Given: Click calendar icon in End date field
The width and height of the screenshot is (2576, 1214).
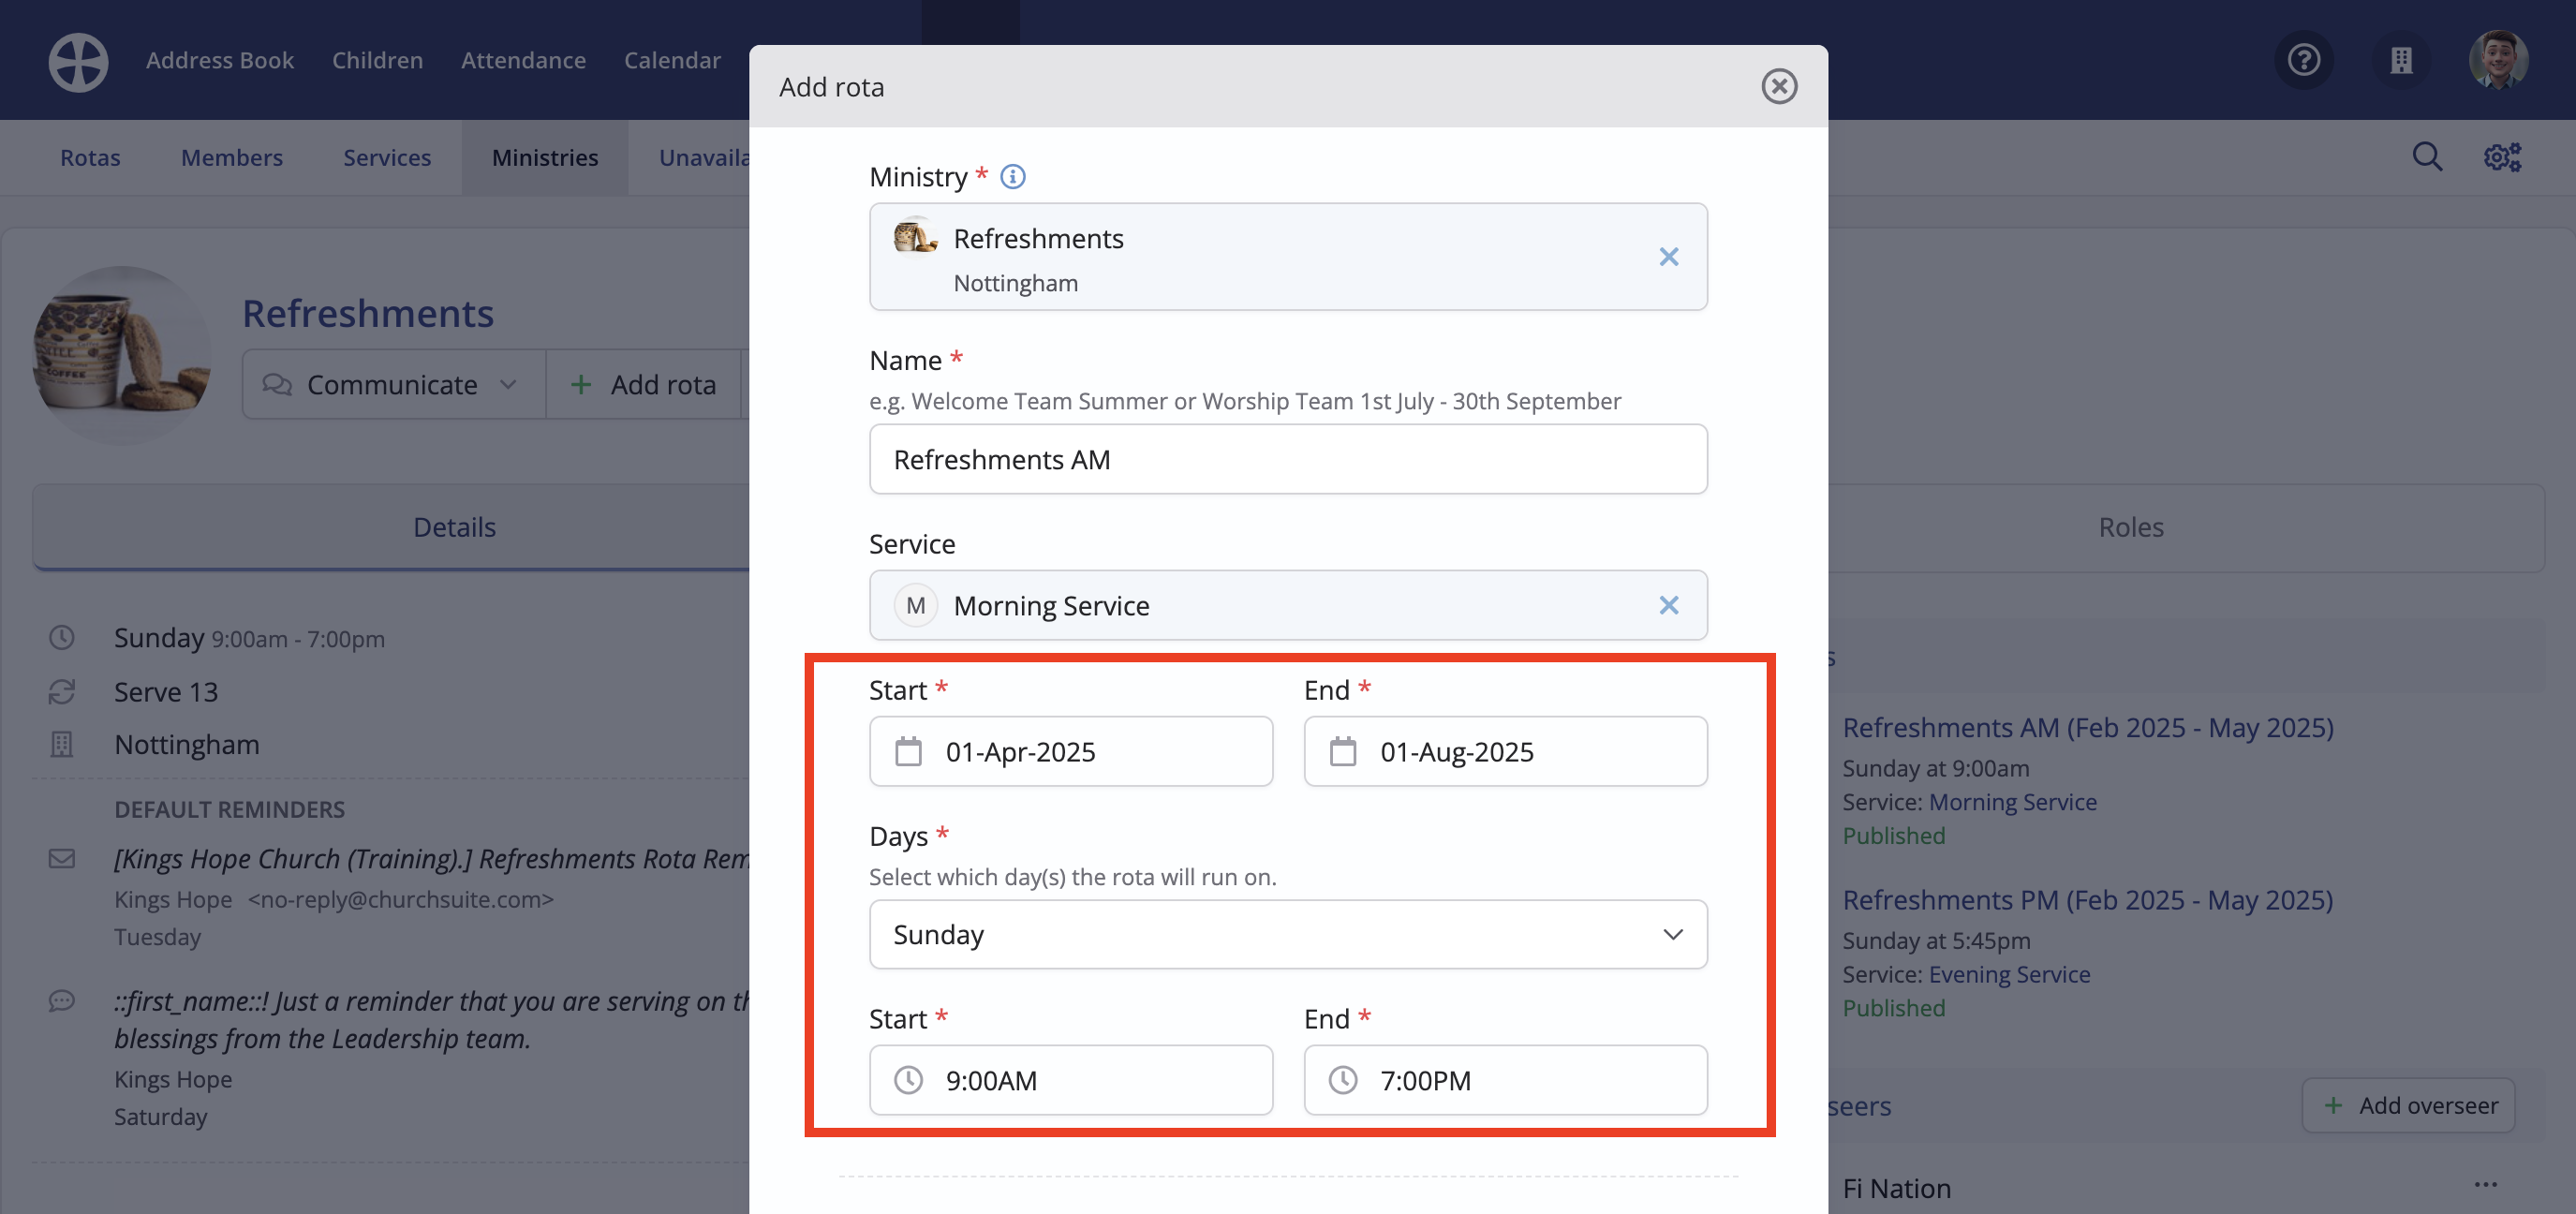Looking at the screenshot, I should (x=1343, y=751).
